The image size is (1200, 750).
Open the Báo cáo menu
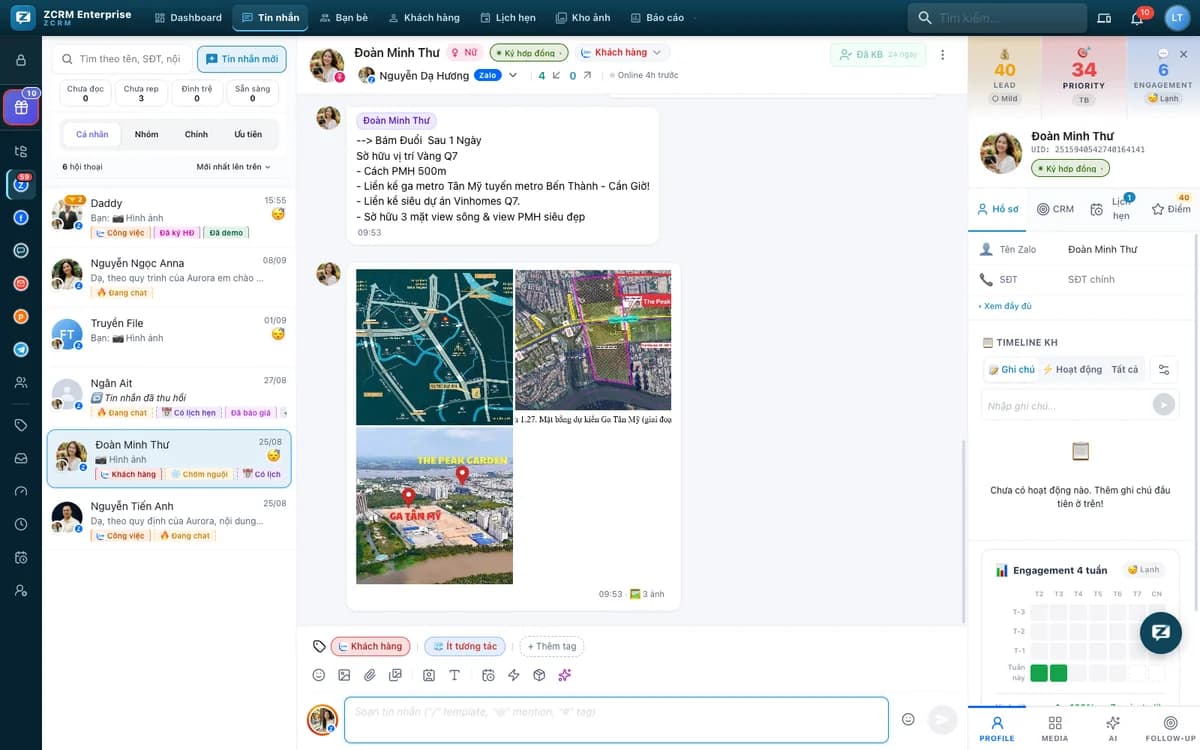(658, 18)
